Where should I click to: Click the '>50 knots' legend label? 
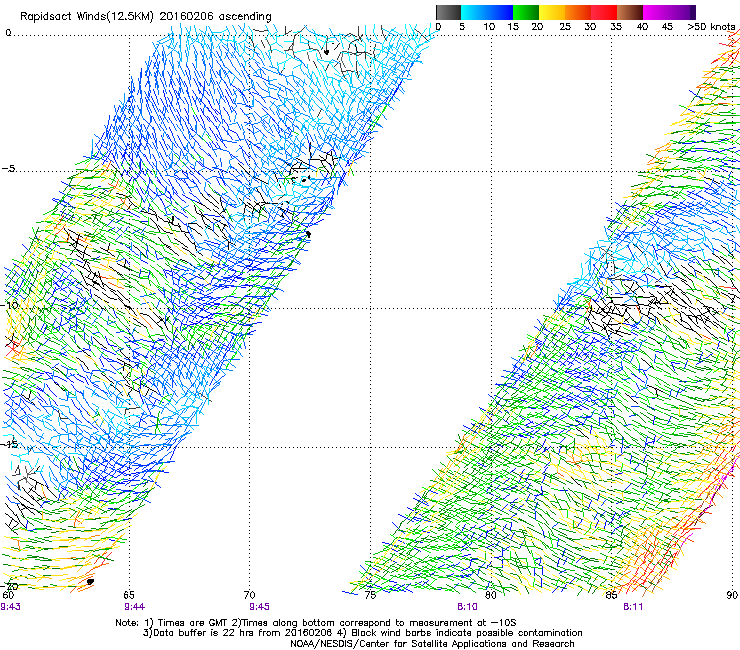coord(711,27)
